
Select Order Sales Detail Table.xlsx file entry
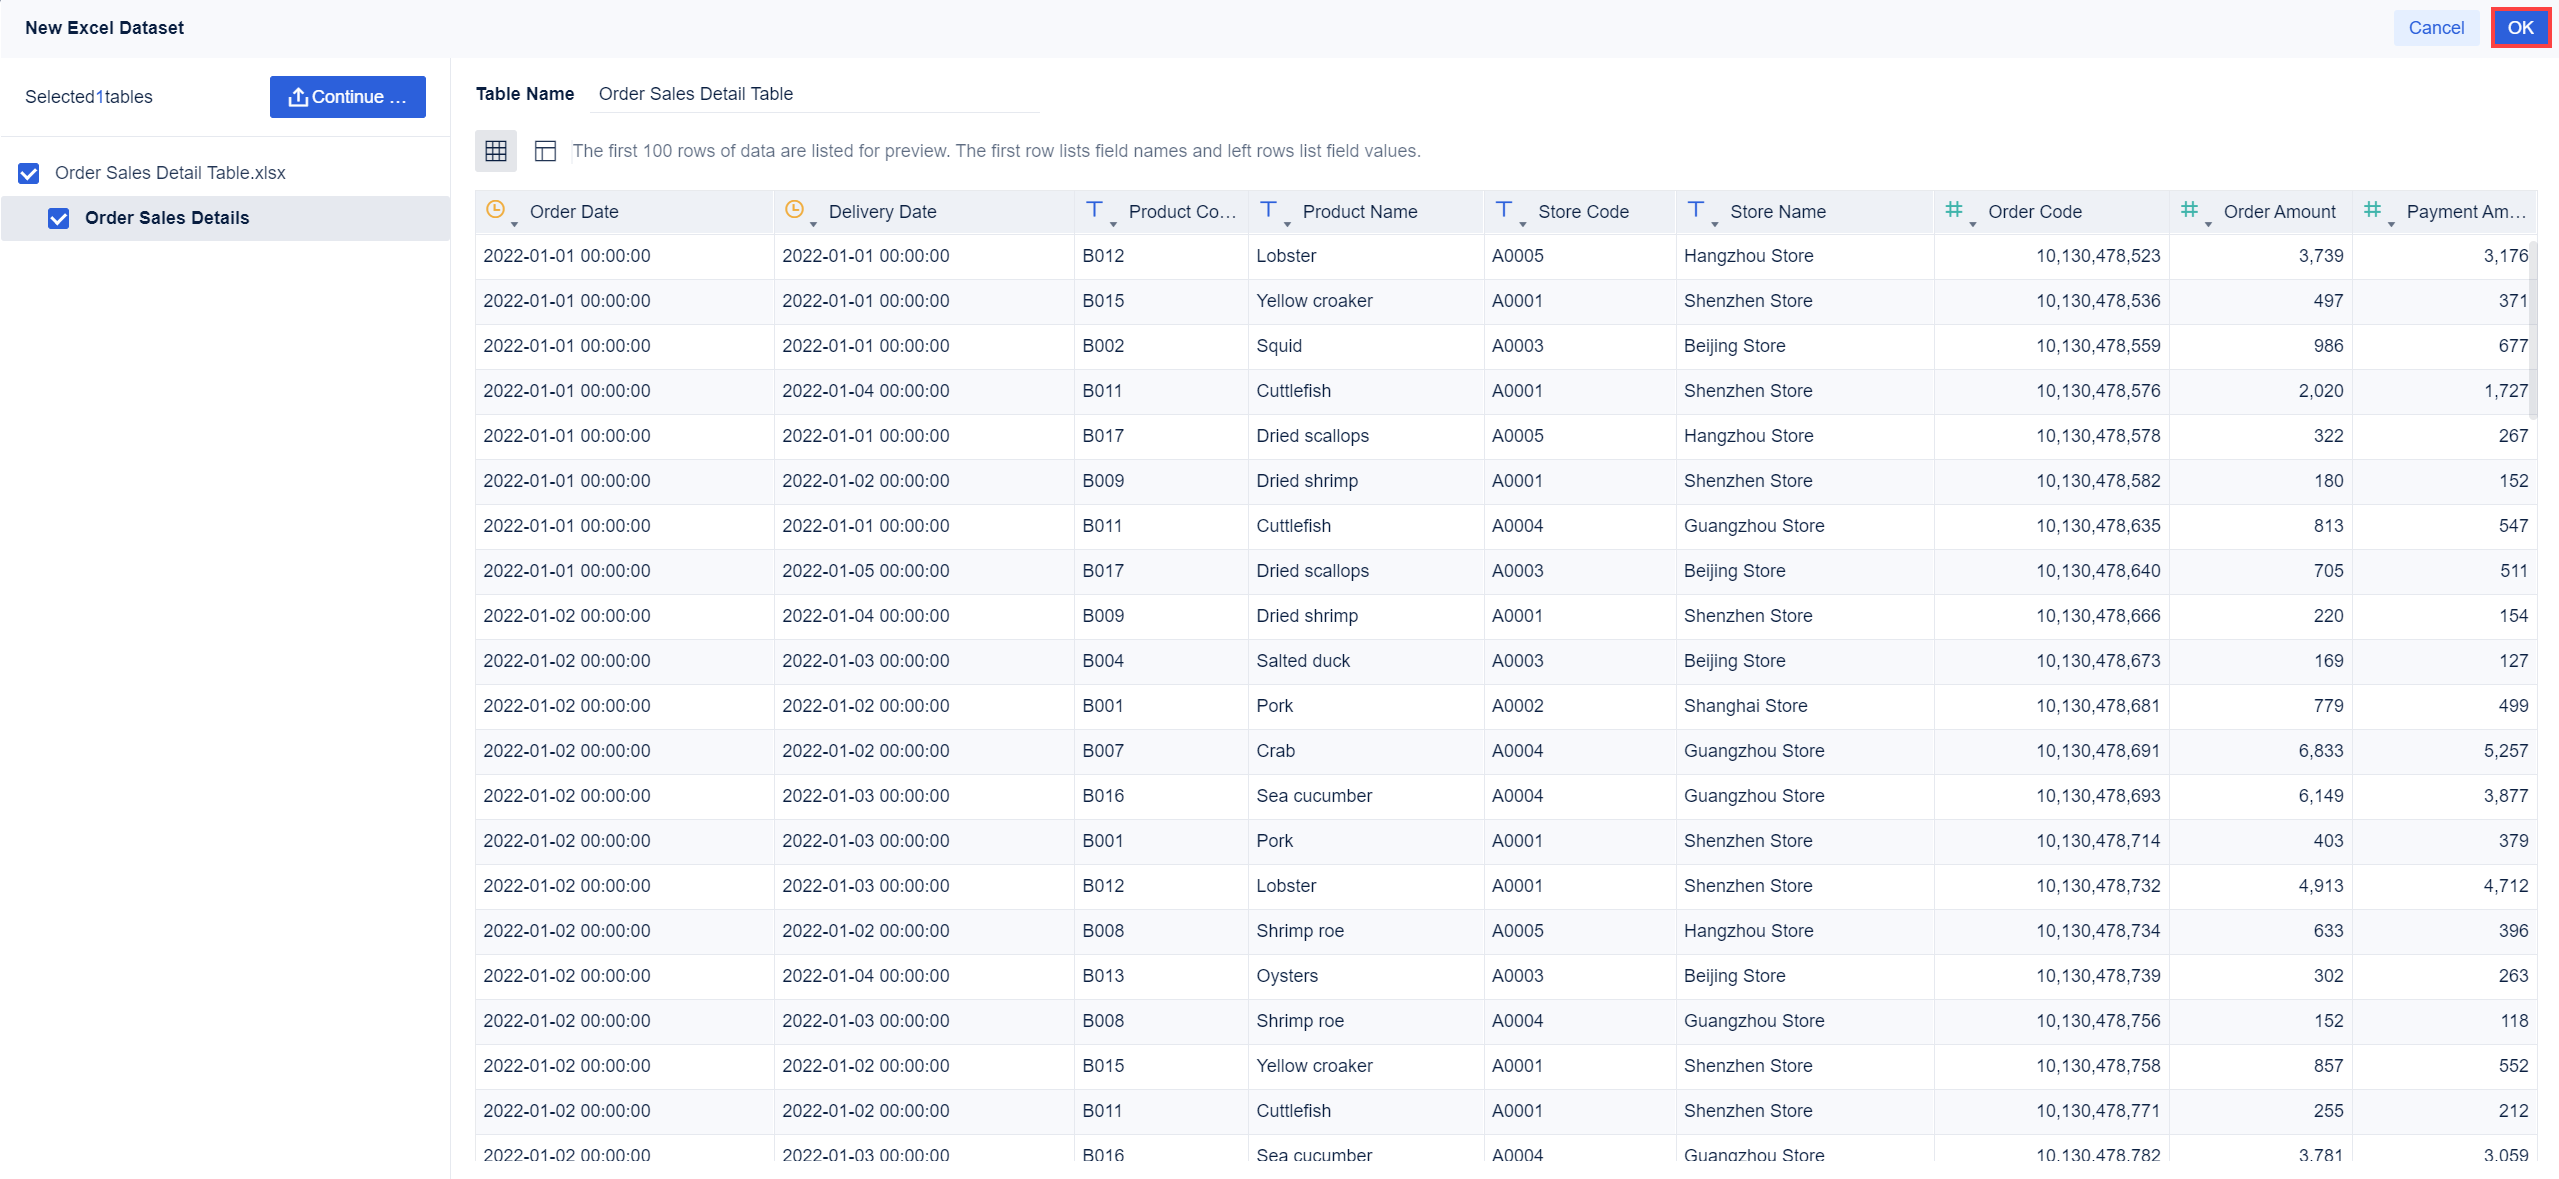point(170,173)
